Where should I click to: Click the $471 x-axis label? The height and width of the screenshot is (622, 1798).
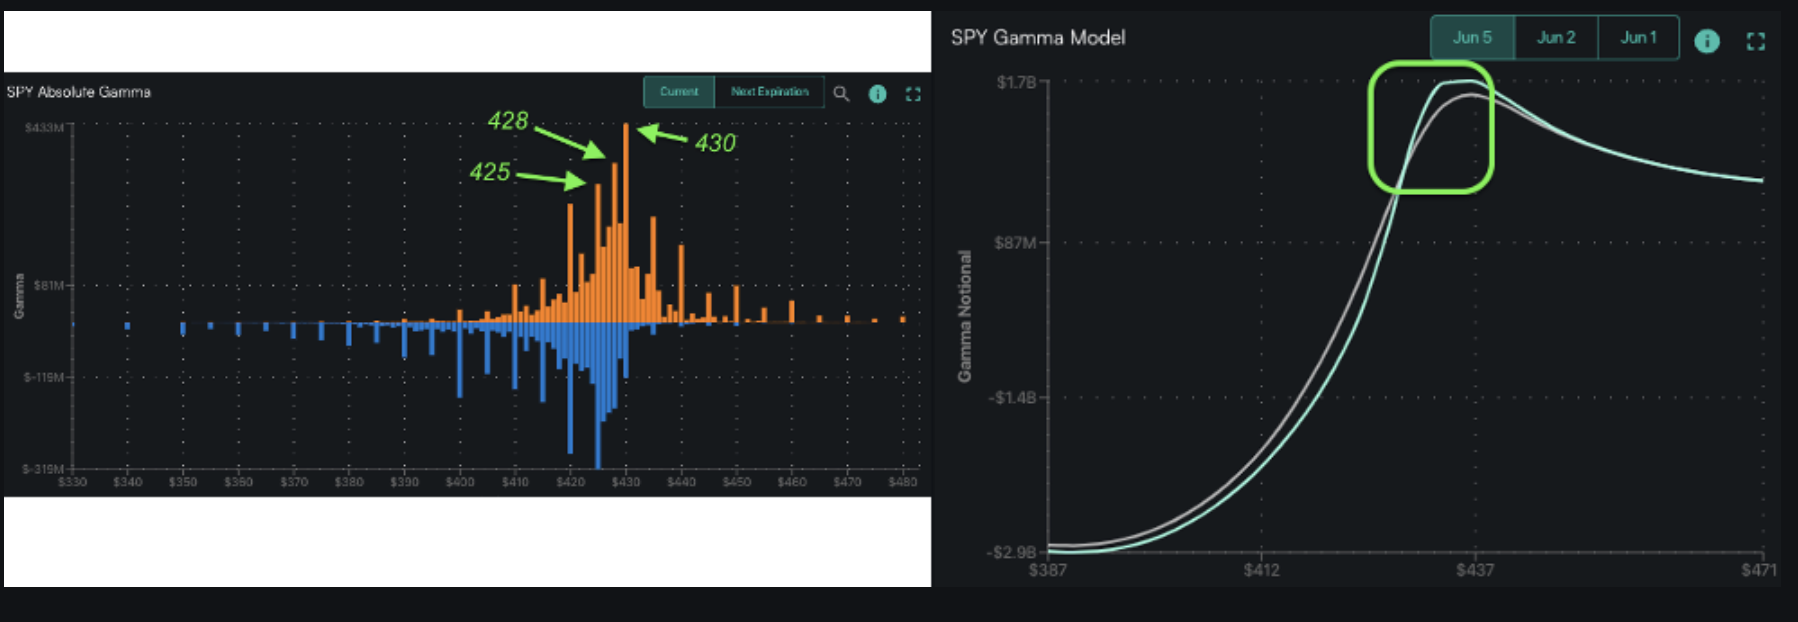coord(1759,570)
